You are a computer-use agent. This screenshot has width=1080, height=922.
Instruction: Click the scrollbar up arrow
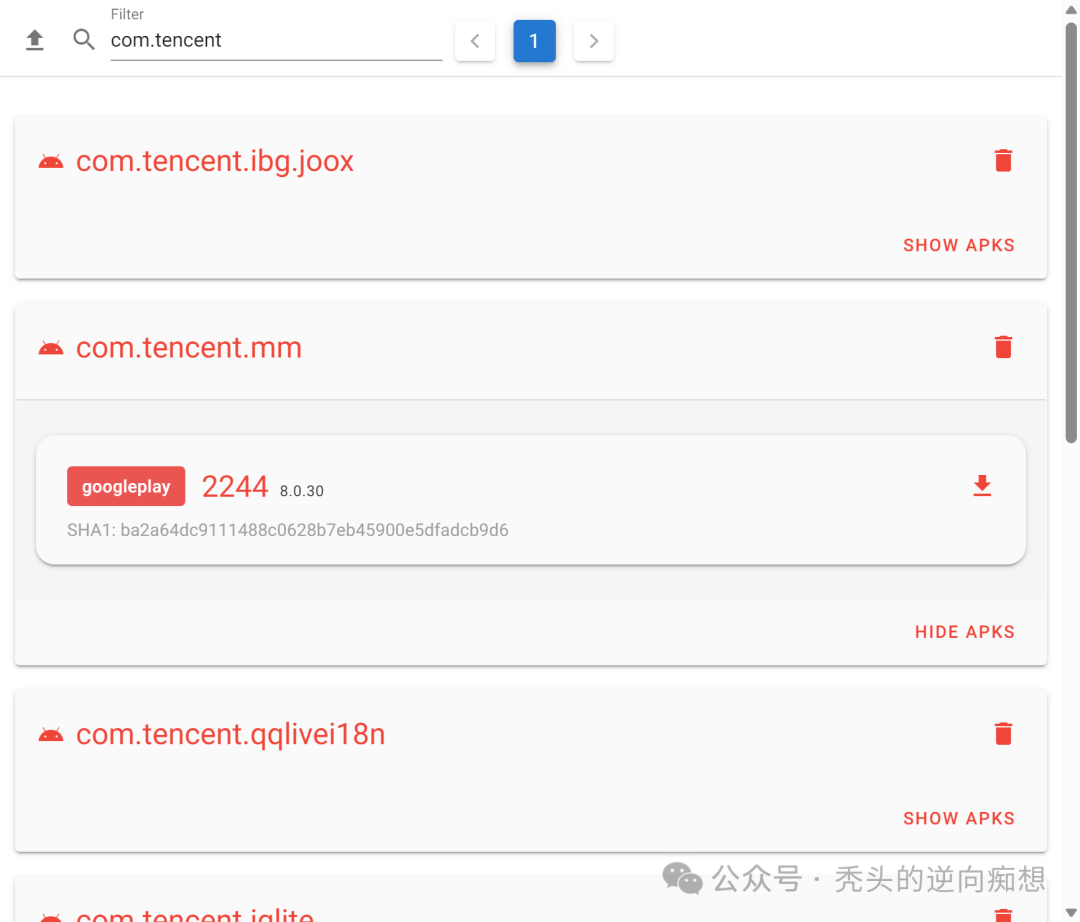tap(1071, 9)
